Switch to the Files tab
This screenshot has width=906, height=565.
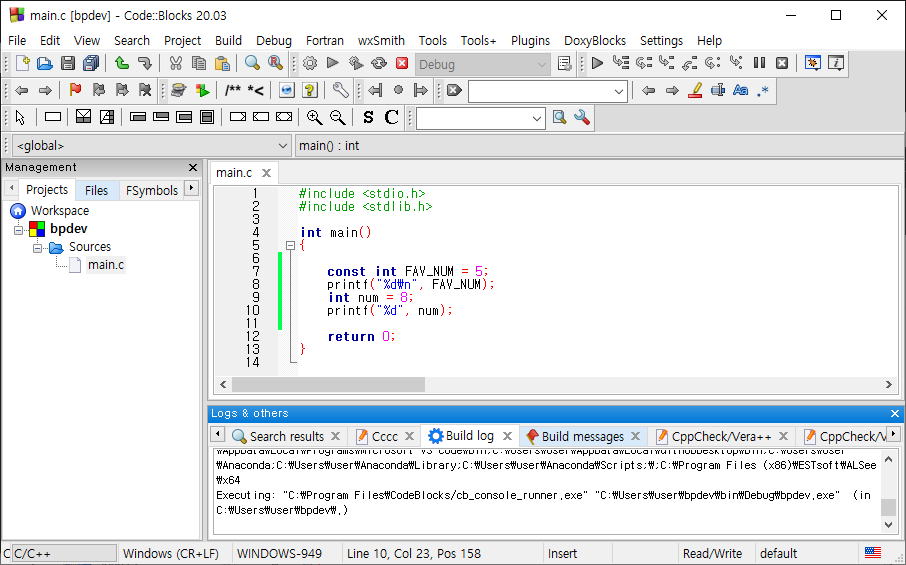pyautogui.click(x=96, y=190)
